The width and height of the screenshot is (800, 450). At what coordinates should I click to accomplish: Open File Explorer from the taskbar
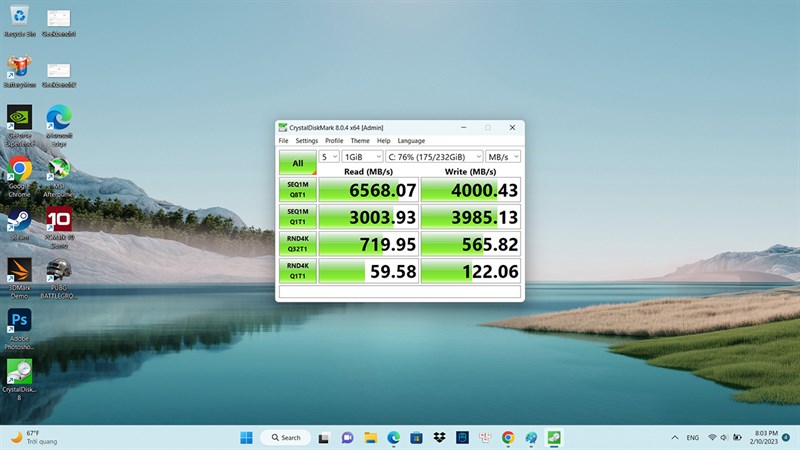tap(370, 437)
